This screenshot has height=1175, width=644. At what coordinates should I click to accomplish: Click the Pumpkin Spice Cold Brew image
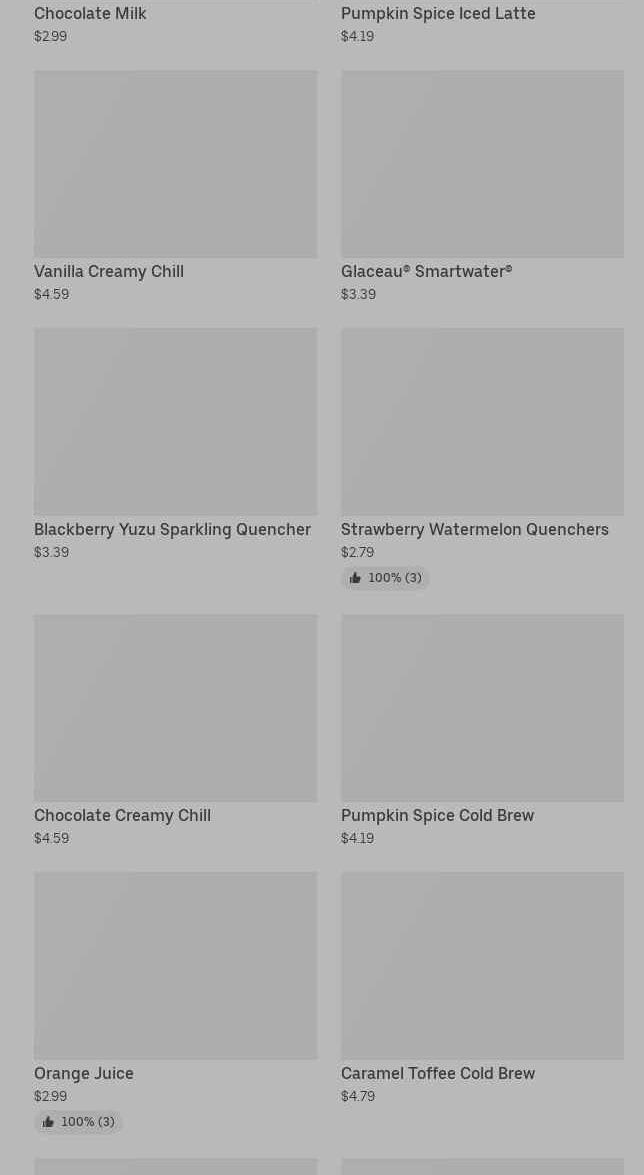[482, 708]
